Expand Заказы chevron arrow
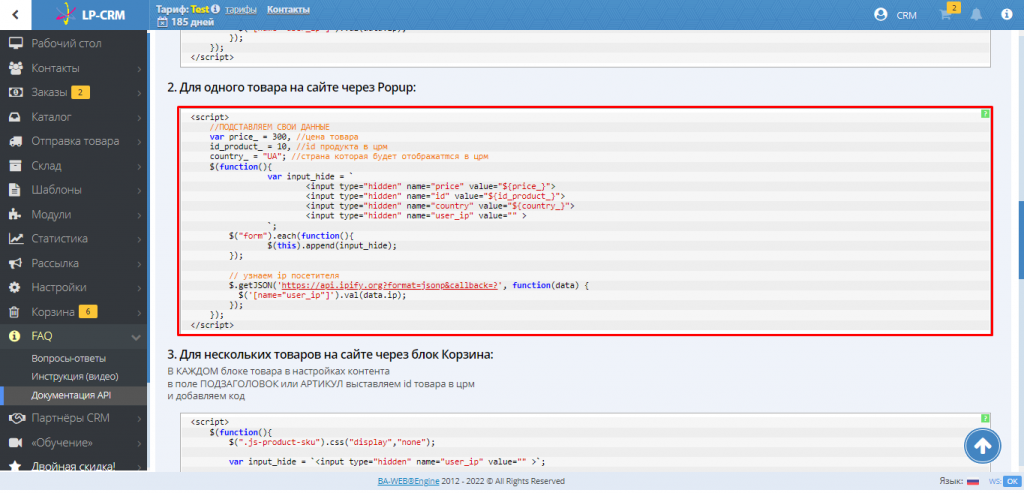 tap(139, 93)
